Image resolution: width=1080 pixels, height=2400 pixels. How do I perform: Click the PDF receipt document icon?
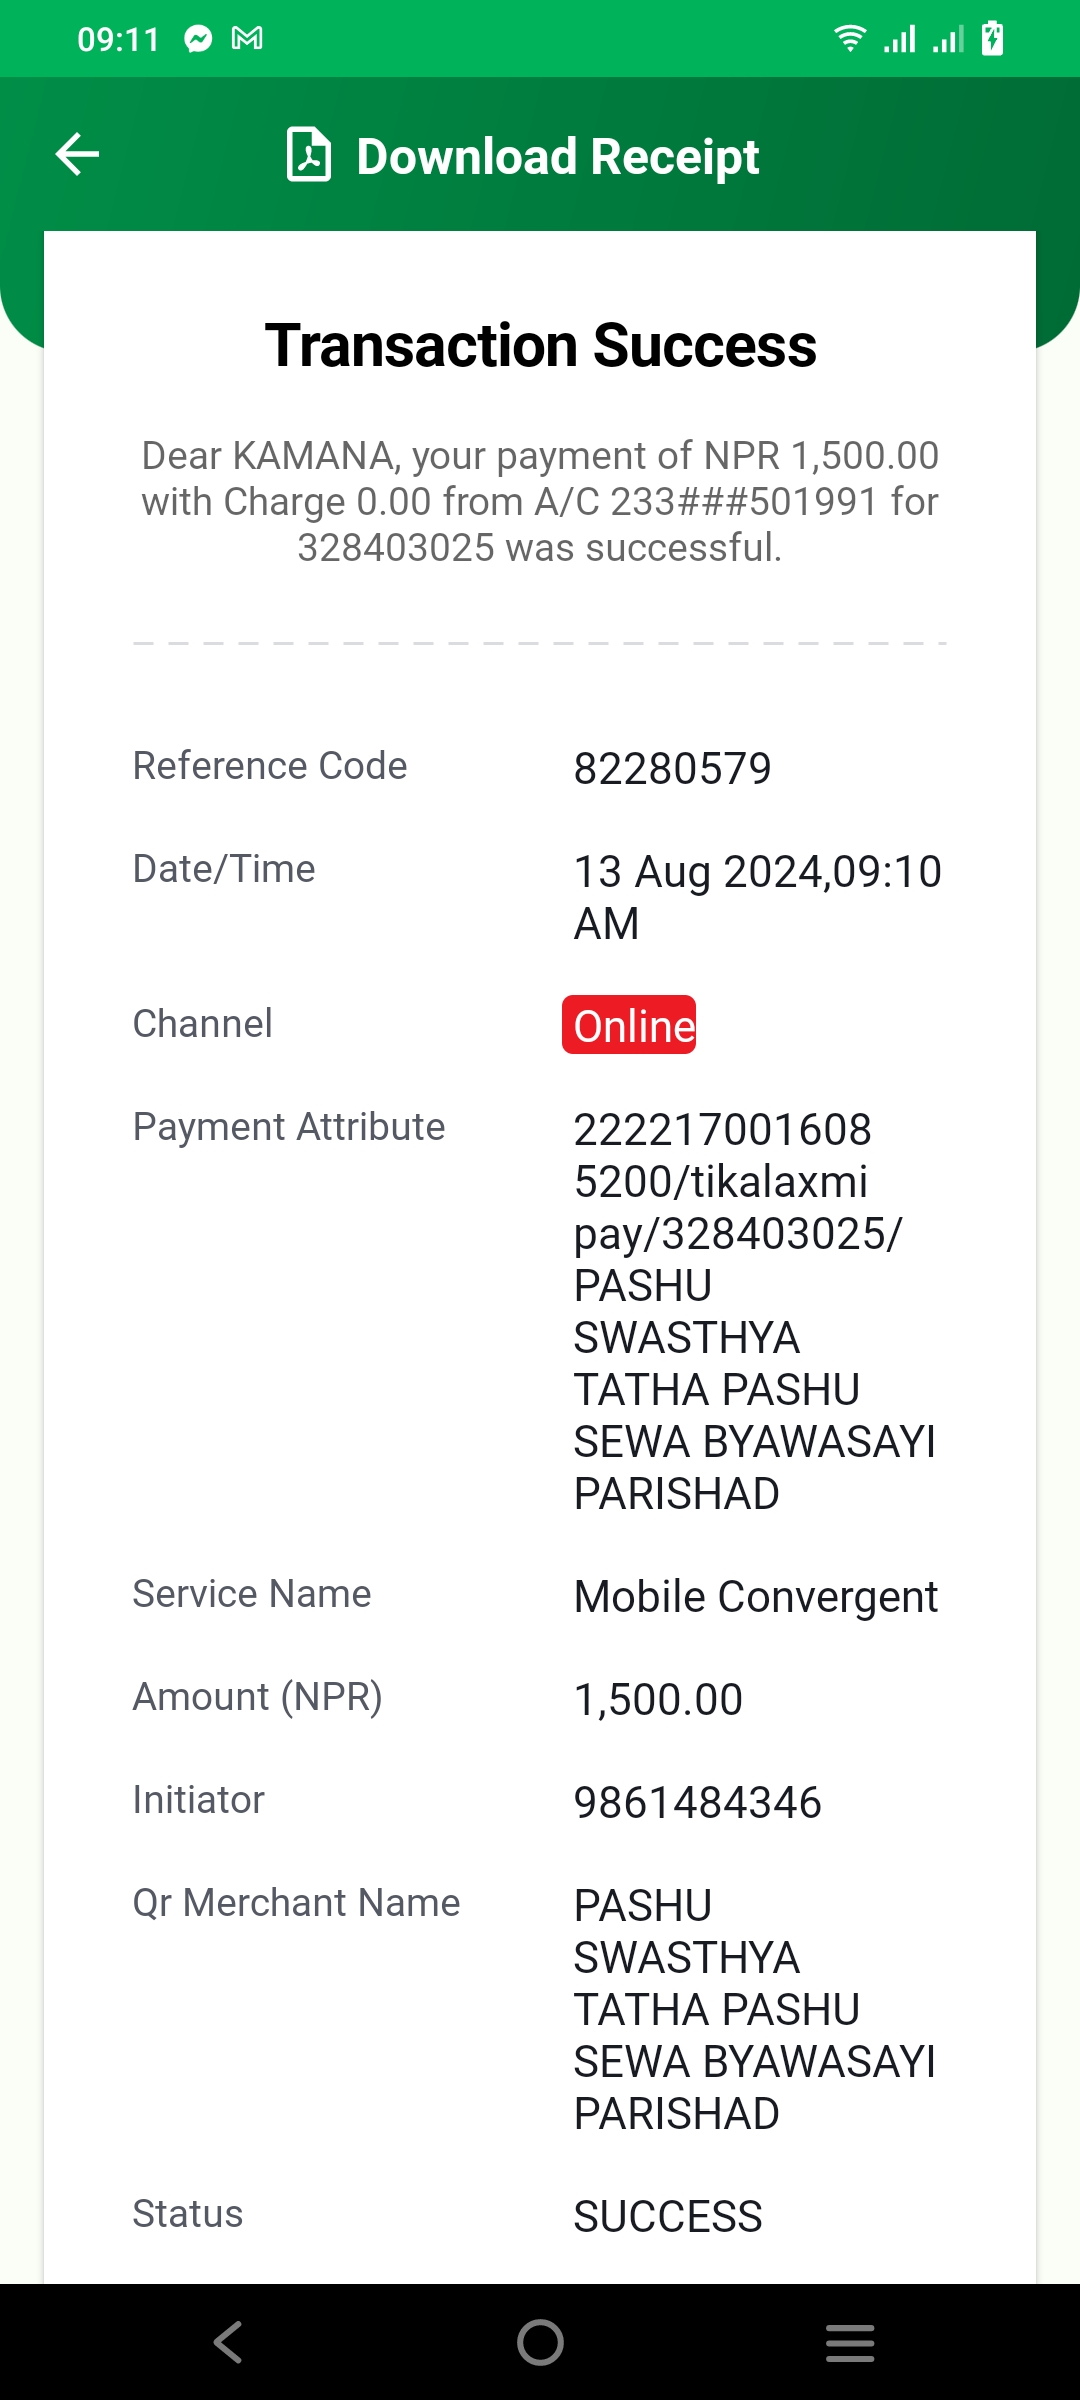point(309,155)
